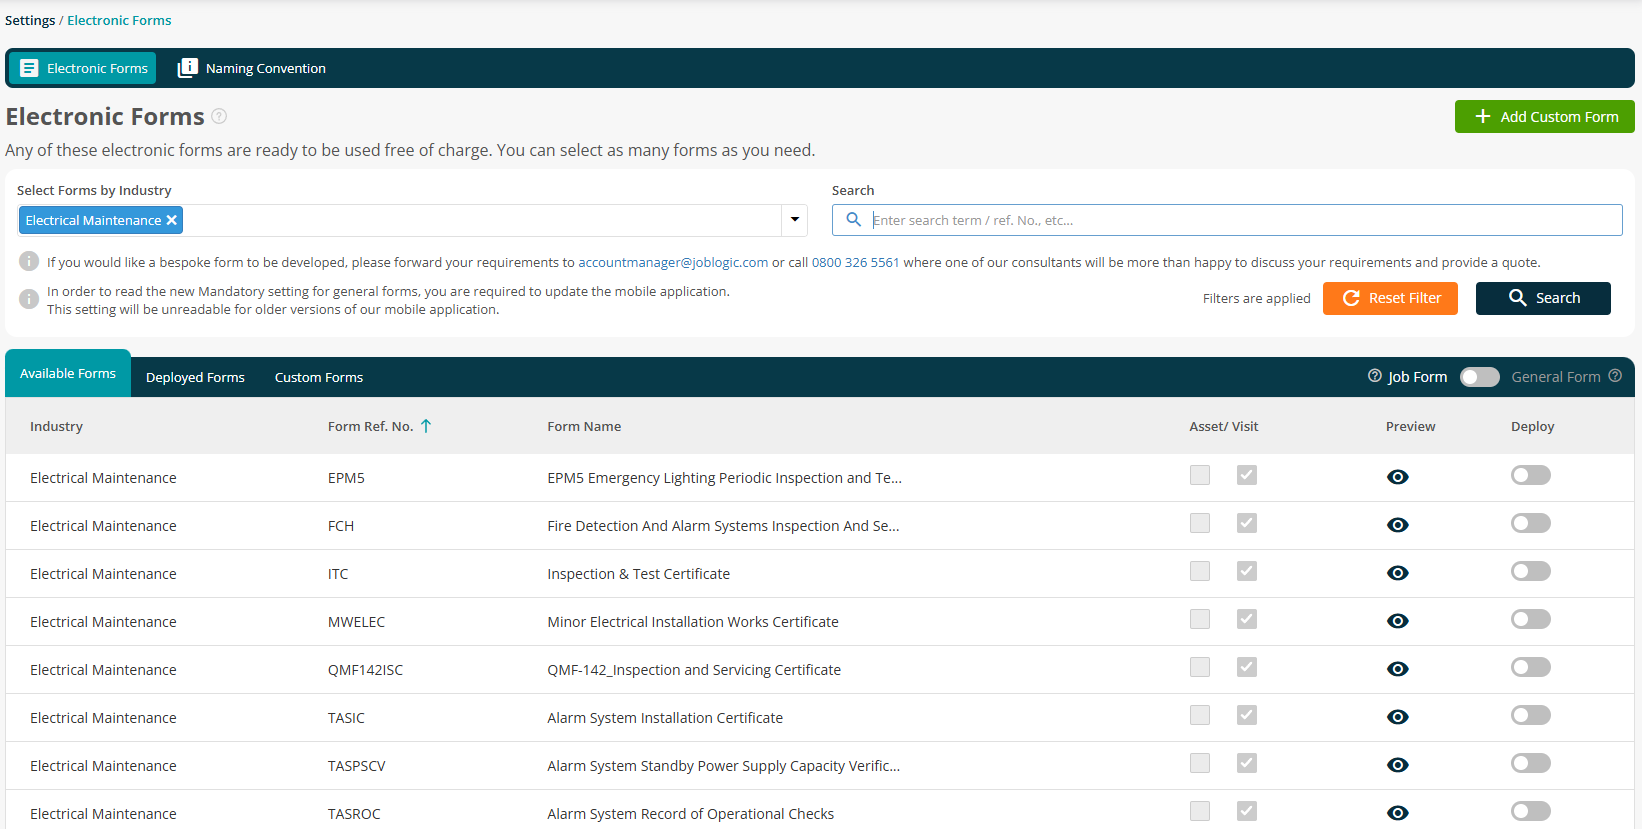Select the QMF142ISC reference cell
Image resolution: width=1642 pixels, height=829 pixels.
(365, 670)
